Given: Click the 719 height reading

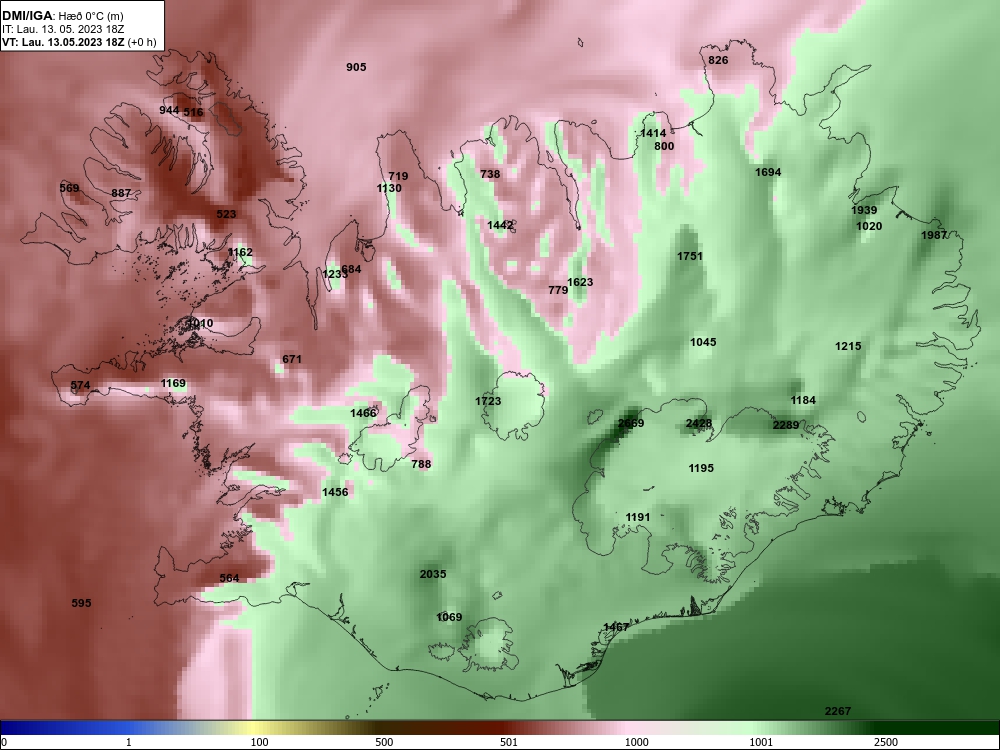Looking at the screenshot, I should point(398,176).
